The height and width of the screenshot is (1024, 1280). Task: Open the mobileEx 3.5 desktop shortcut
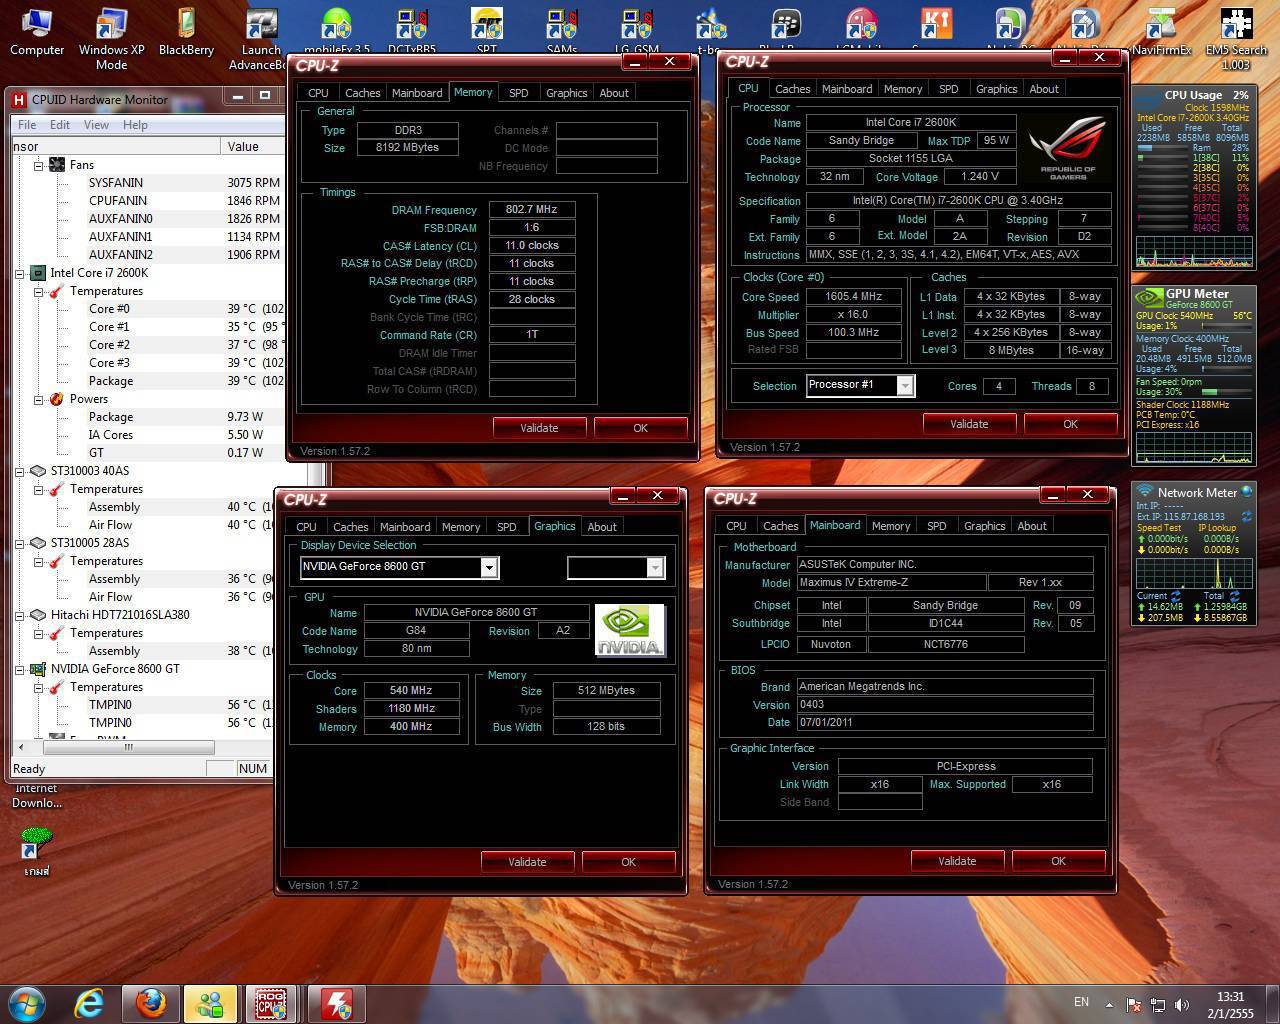[x=337, y=30]
